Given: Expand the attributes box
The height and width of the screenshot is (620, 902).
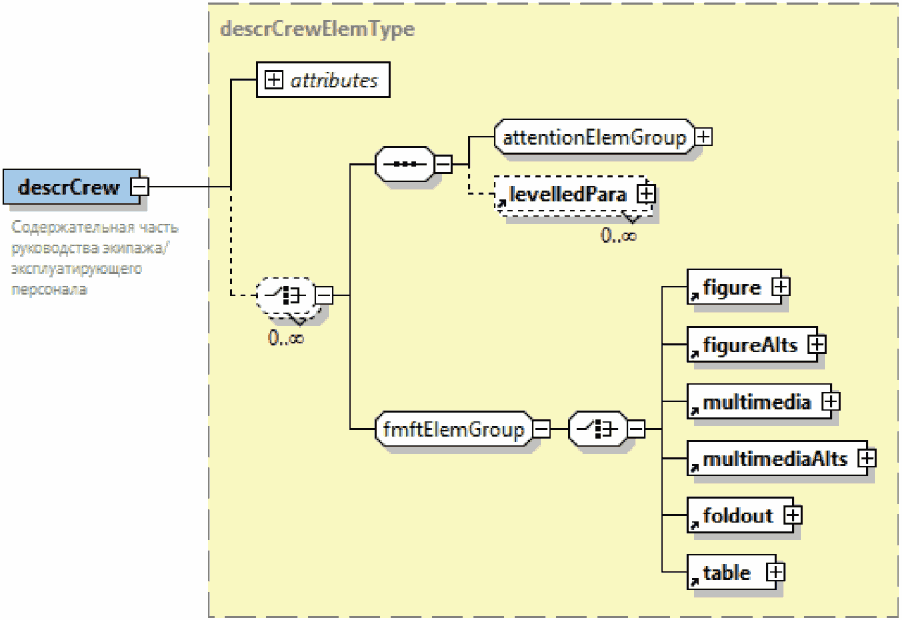Looking at the screenshot, I should tap(272, 81).
